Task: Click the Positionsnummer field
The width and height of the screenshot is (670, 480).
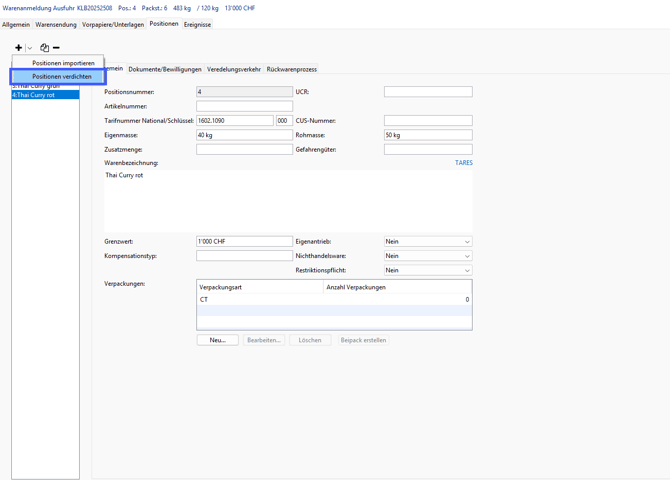Action: (244, 91)
